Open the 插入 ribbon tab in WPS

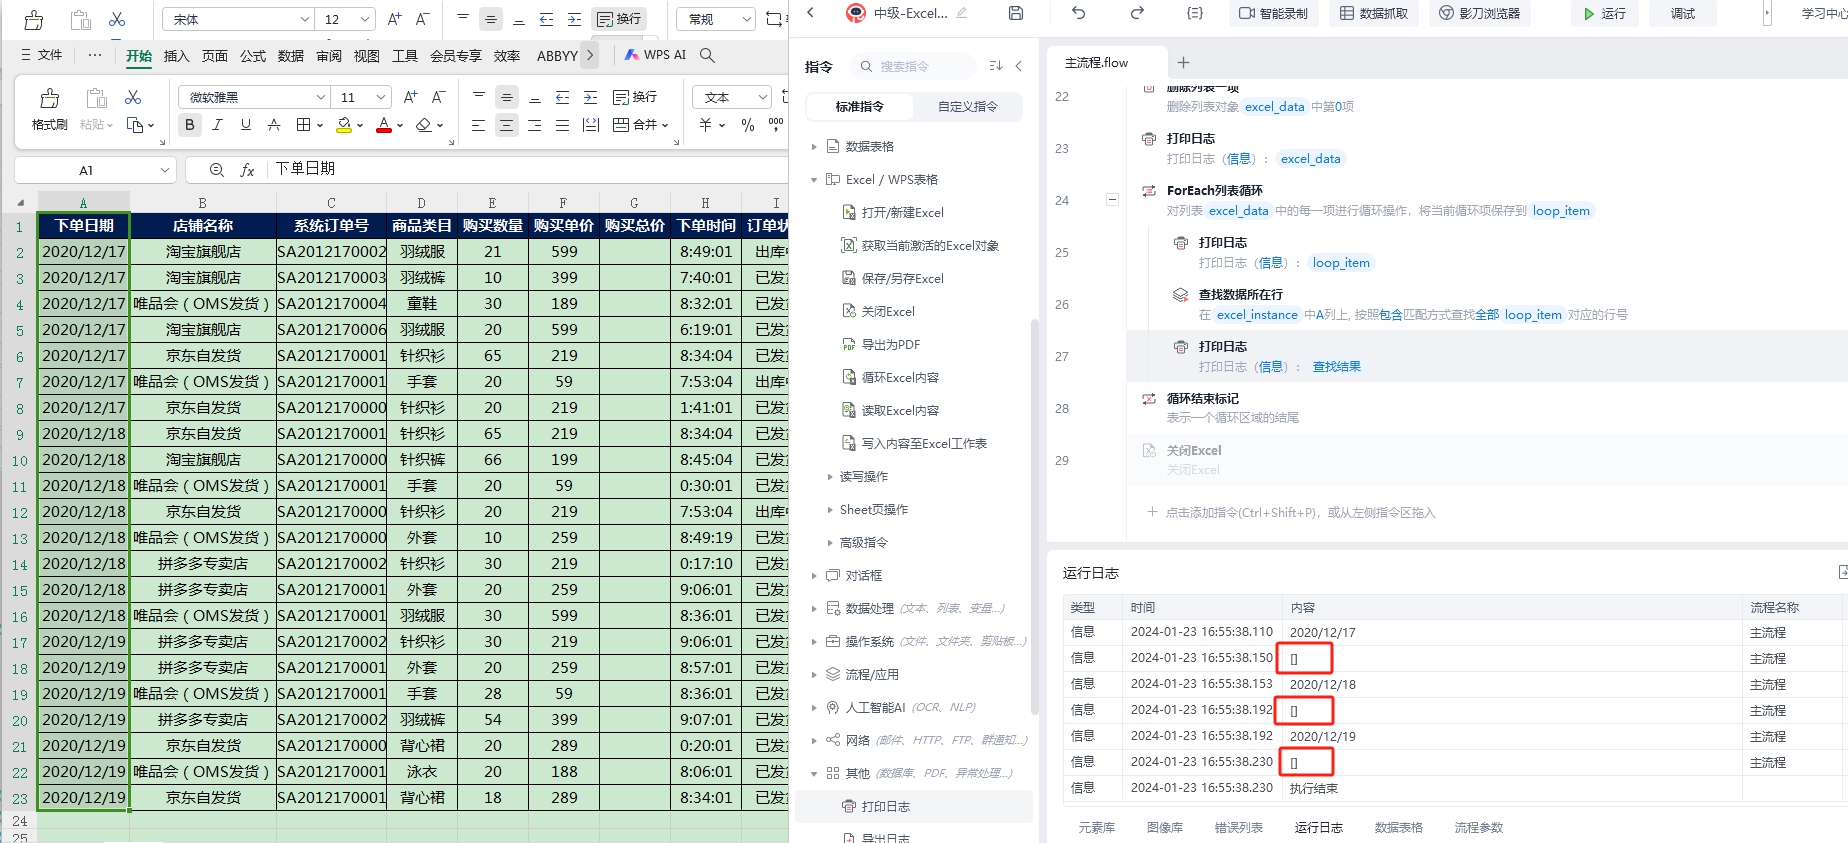pyautogui.click(x=176, y=56)
